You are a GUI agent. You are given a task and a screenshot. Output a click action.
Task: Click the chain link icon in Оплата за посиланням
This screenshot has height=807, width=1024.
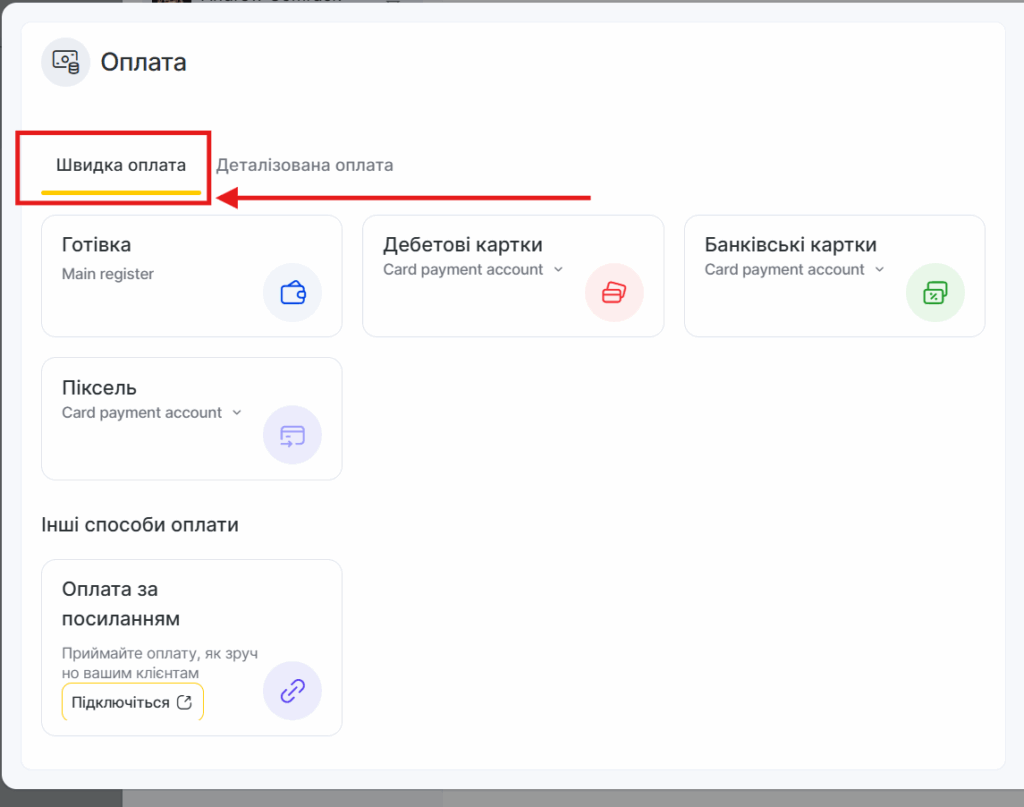coord(292,691)
